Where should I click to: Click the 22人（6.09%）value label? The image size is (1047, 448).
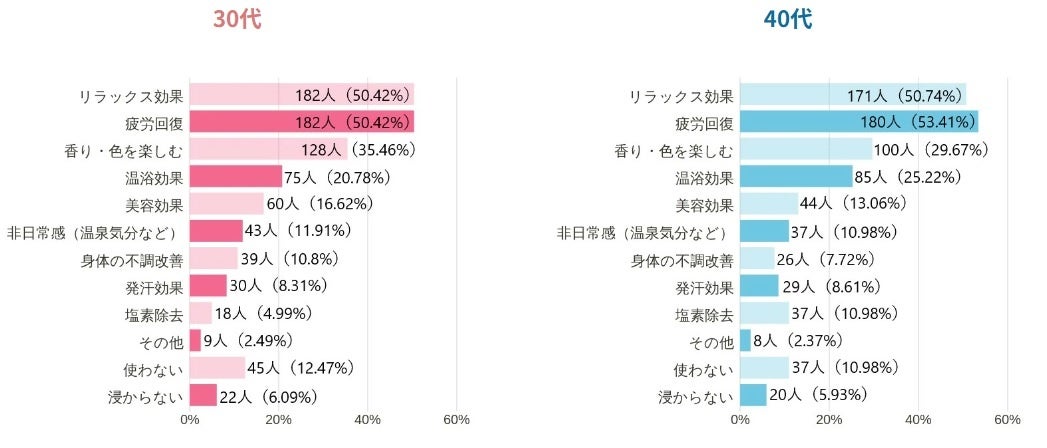(271, 396)
